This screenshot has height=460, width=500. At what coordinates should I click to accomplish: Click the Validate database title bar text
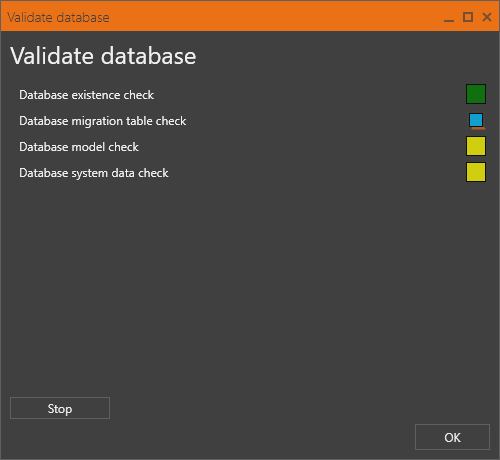tap(58, 17)
